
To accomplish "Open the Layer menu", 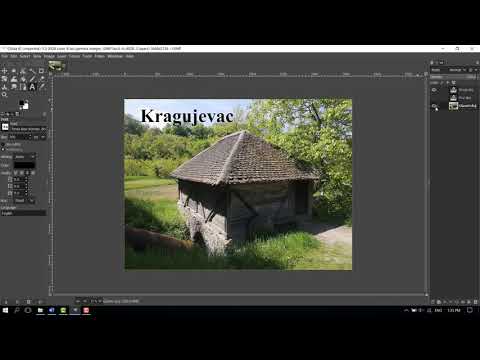I will pos(62,56).
